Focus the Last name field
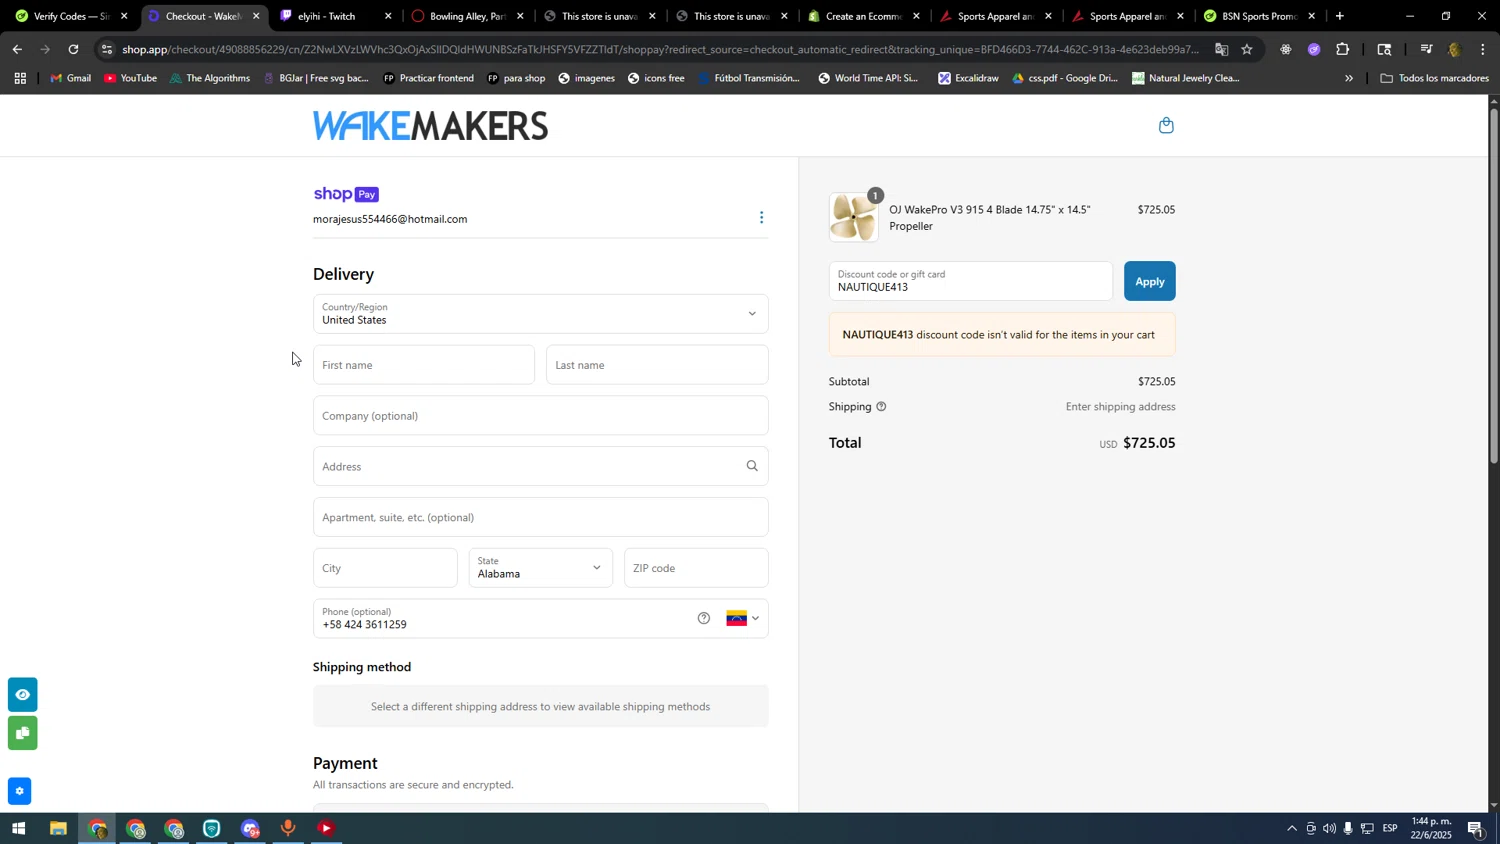 (657, 365)
